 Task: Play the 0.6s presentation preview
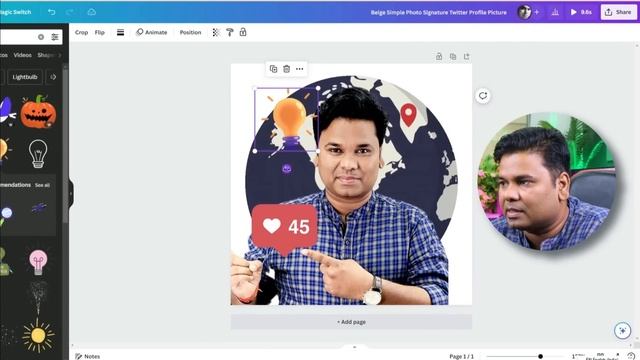coord(581,12)
